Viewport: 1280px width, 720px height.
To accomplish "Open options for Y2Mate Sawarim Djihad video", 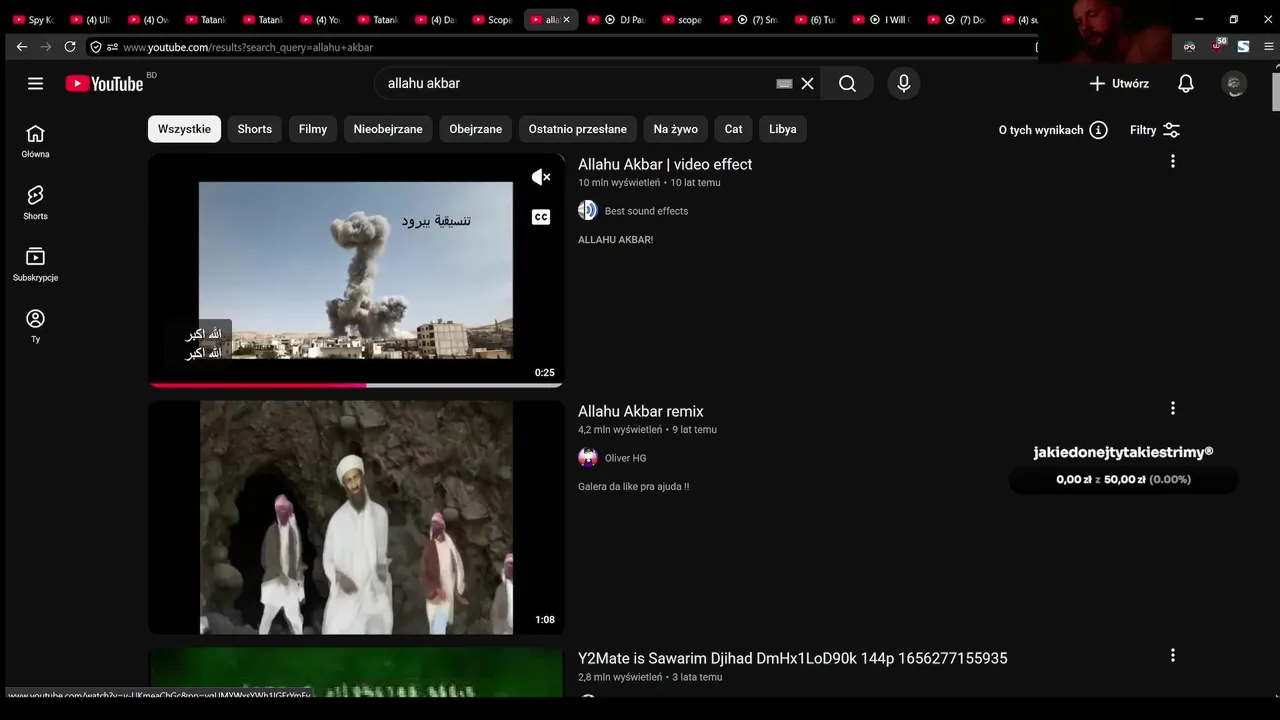I will click(x=1173, y=656).
